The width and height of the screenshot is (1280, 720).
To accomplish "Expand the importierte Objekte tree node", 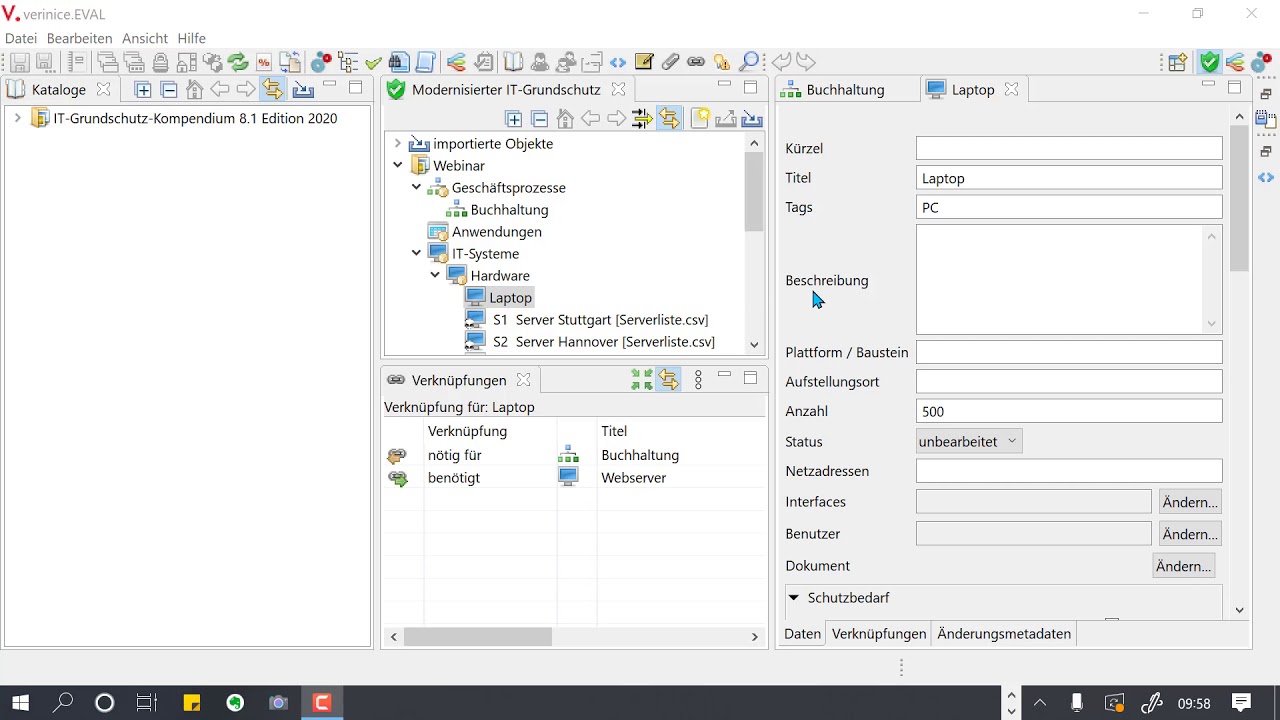I will coord(398,143).
